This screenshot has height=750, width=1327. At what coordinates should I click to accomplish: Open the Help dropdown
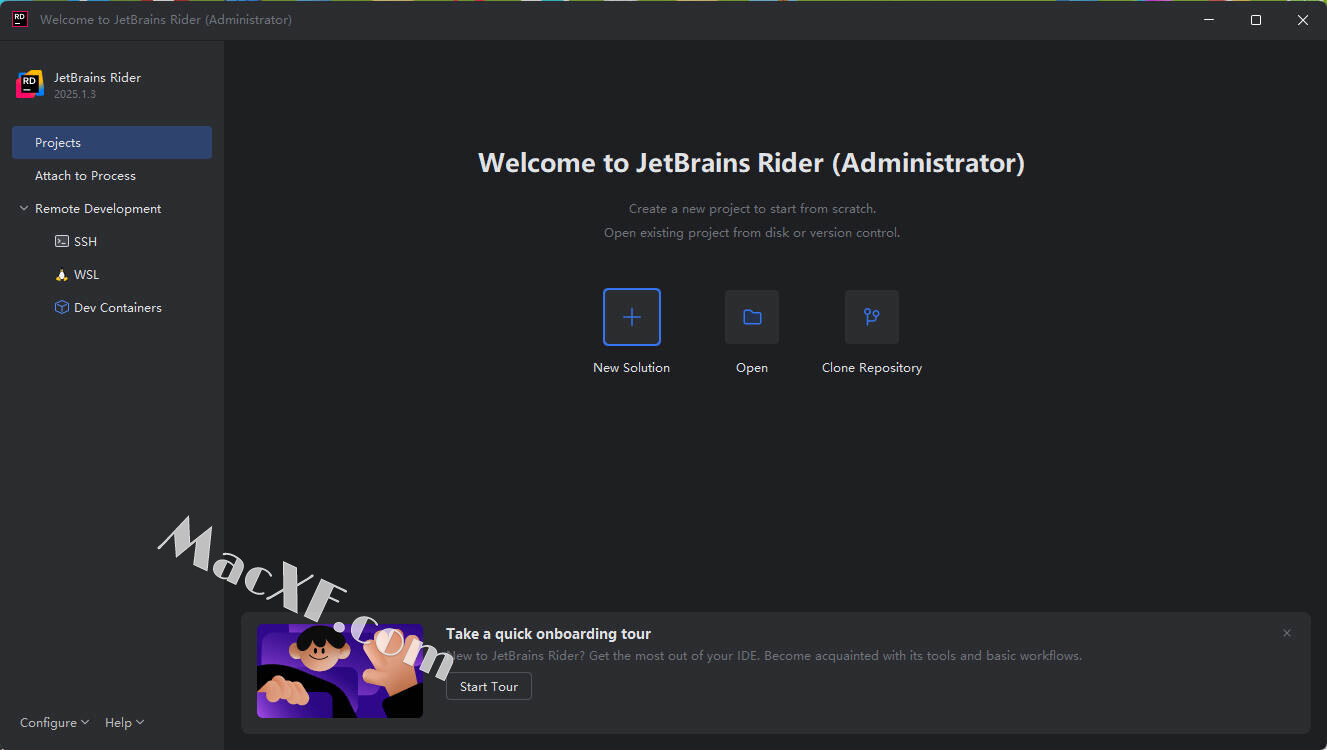tap(125, 723)
